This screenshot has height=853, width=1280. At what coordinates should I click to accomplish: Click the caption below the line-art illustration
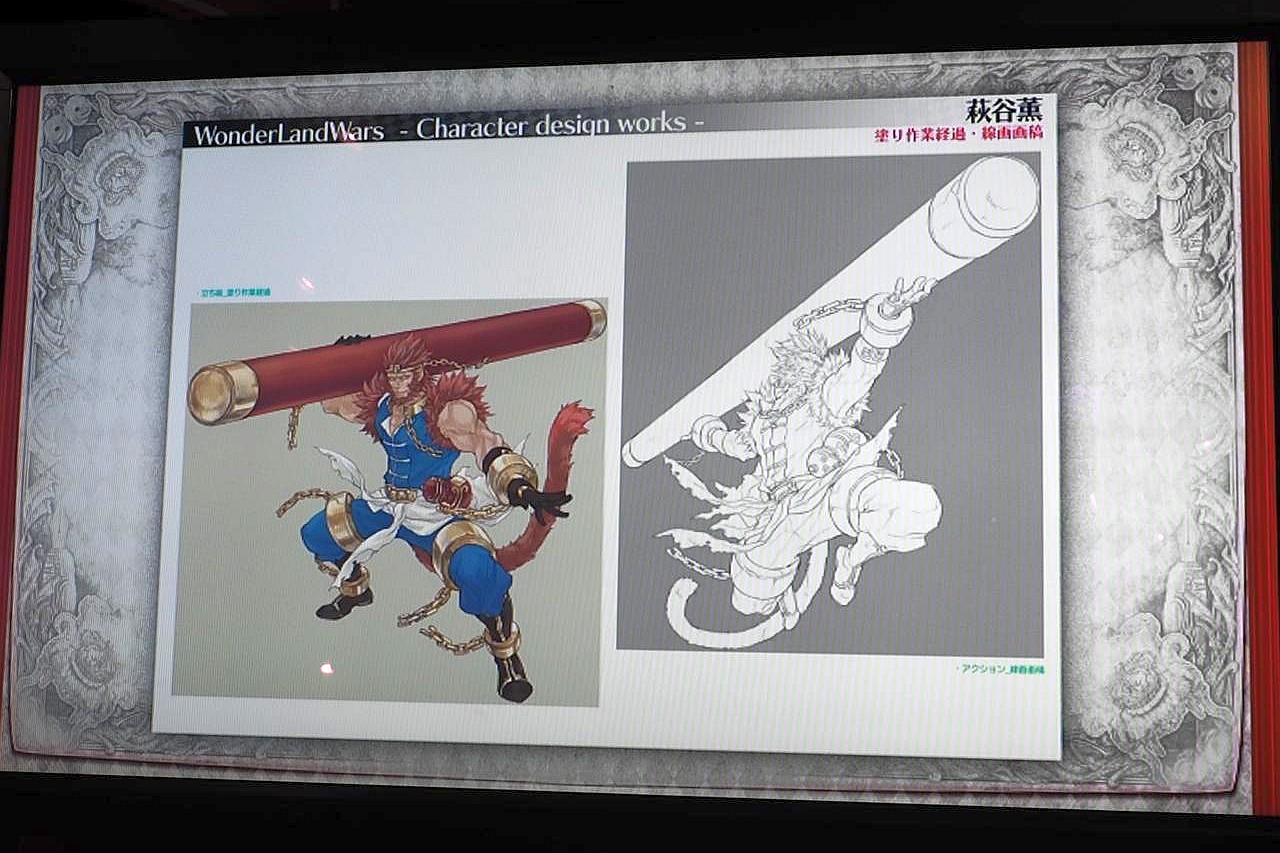pos(1001,669)
